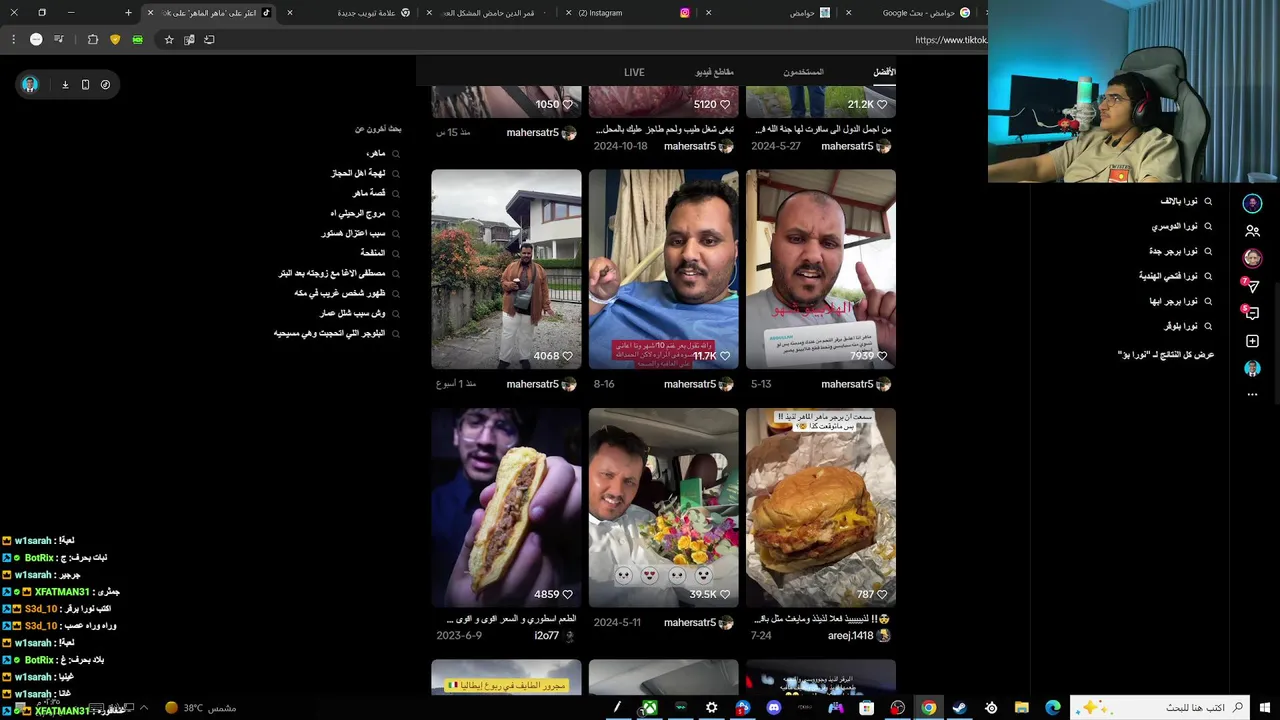Open the profile avatar below the upload icon
This screenshot has height=720, width=1280.
1252,369
